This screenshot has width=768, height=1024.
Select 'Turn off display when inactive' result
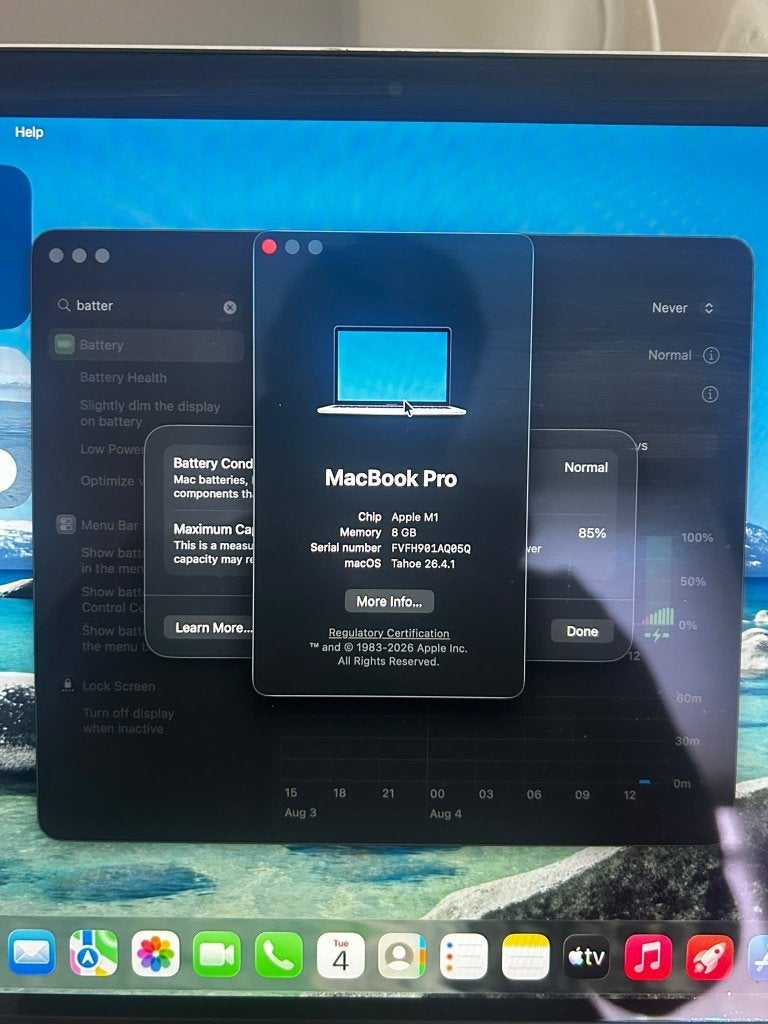[x=129, y=720]
